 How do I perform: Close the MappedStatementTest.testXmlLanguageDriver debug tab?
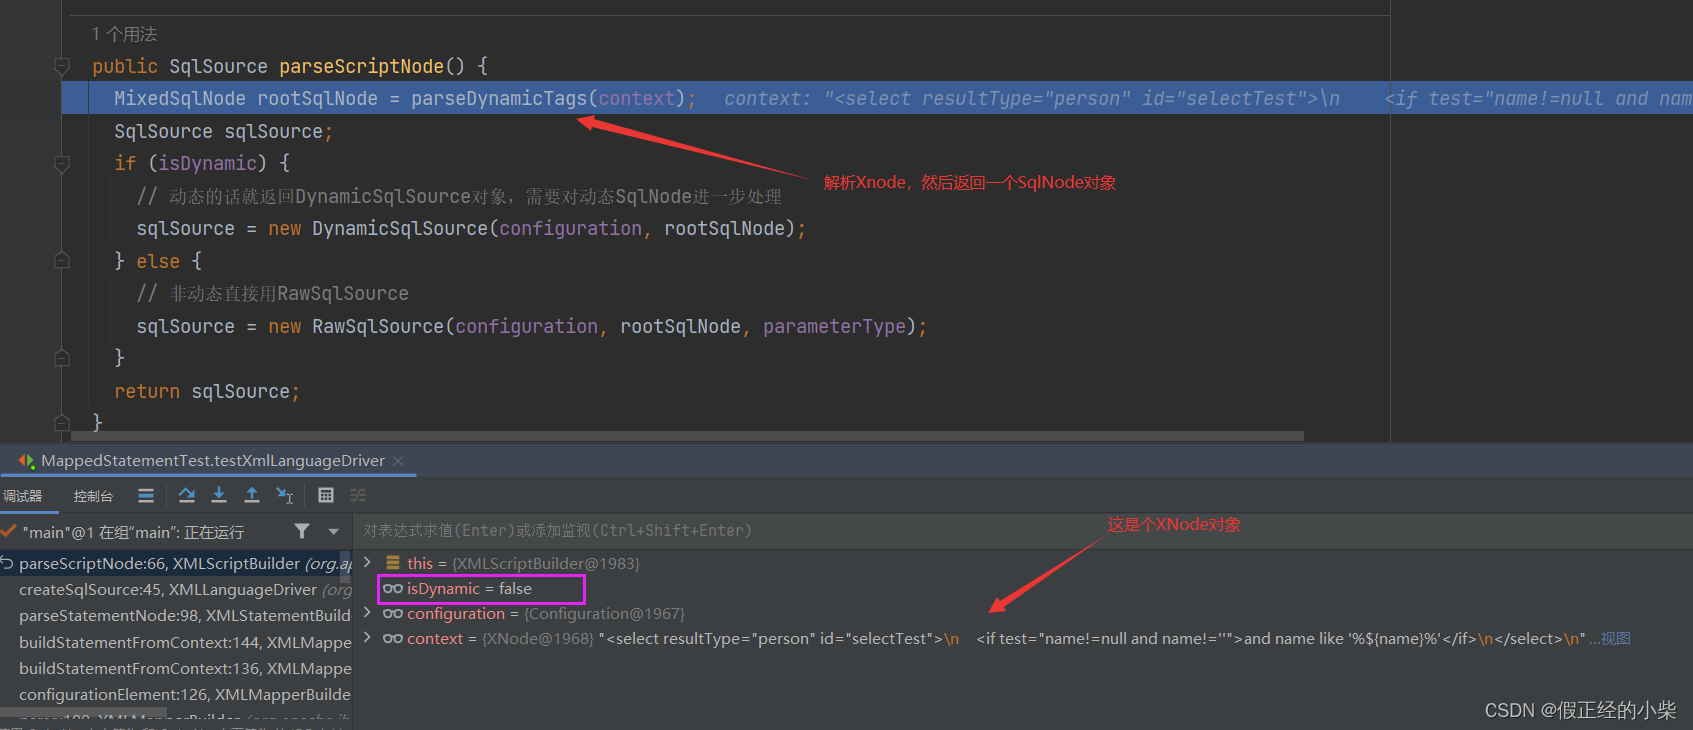point(398,461)
